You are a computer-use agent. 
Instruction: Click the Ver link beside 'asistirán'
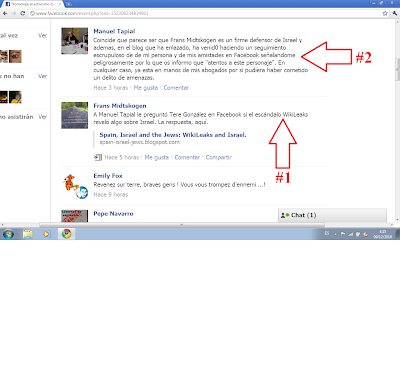pyautogui.click(x=42, y=117)
